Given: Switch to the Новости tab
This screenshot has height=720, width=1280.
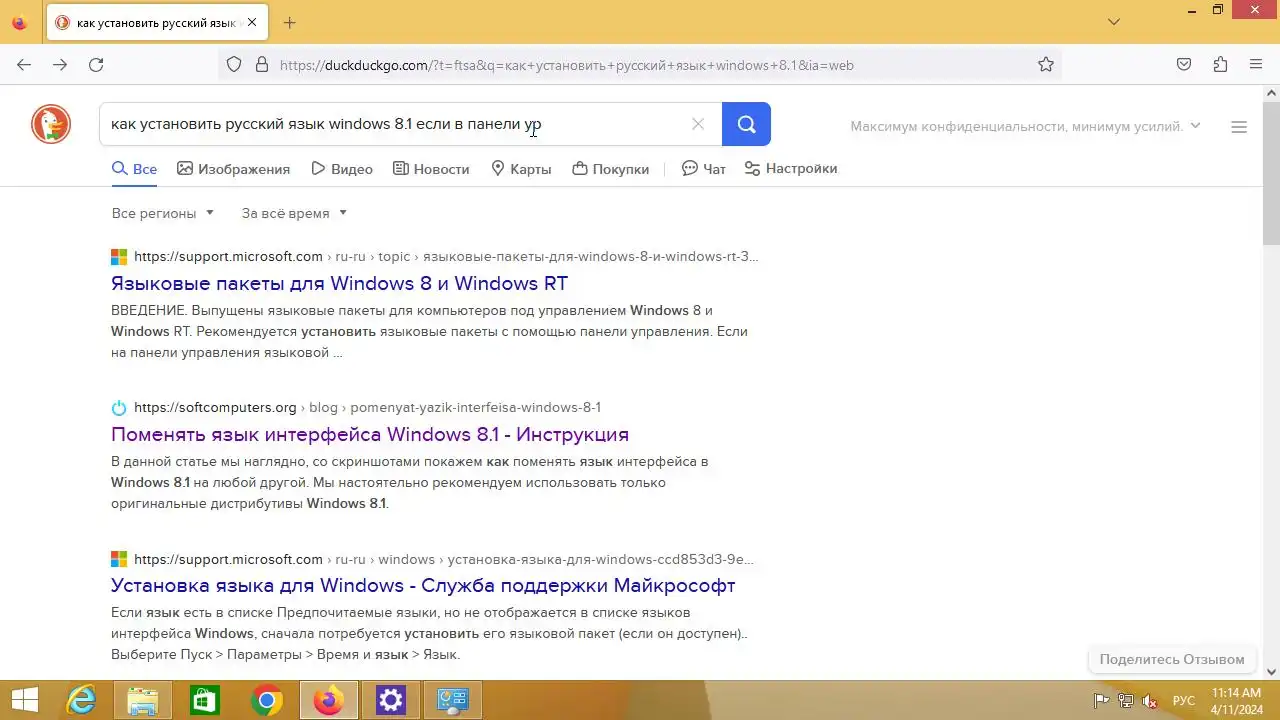Looking at the screenshot, I should 431,169.
